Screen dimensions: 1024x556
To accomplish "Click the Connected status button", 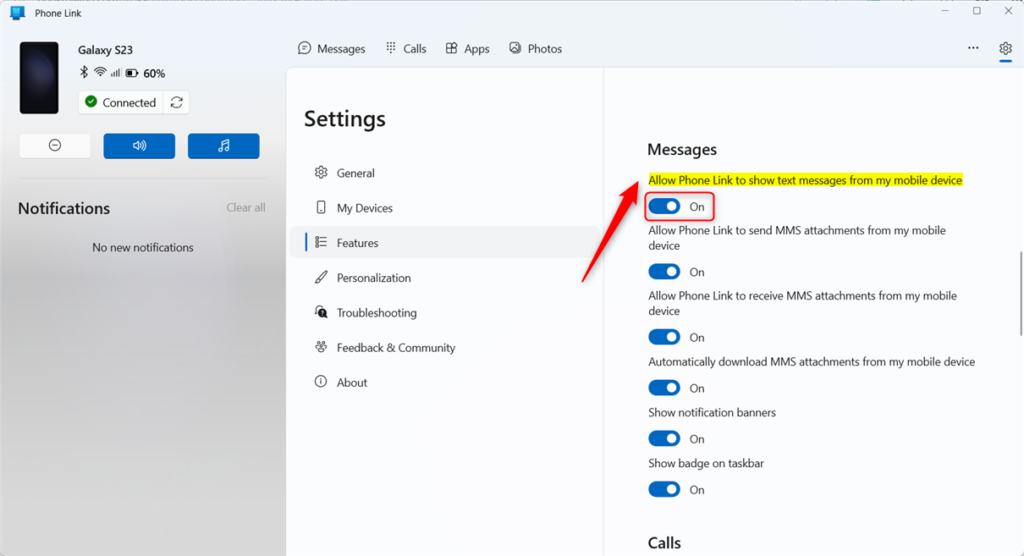I will [121, 103].
